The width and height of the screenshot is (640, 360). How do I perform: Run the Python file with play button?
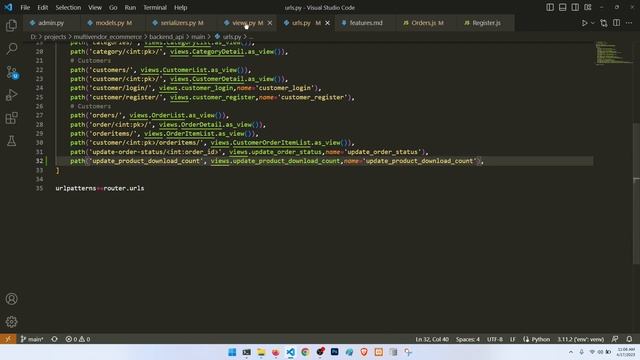click(x=584, y=23)
